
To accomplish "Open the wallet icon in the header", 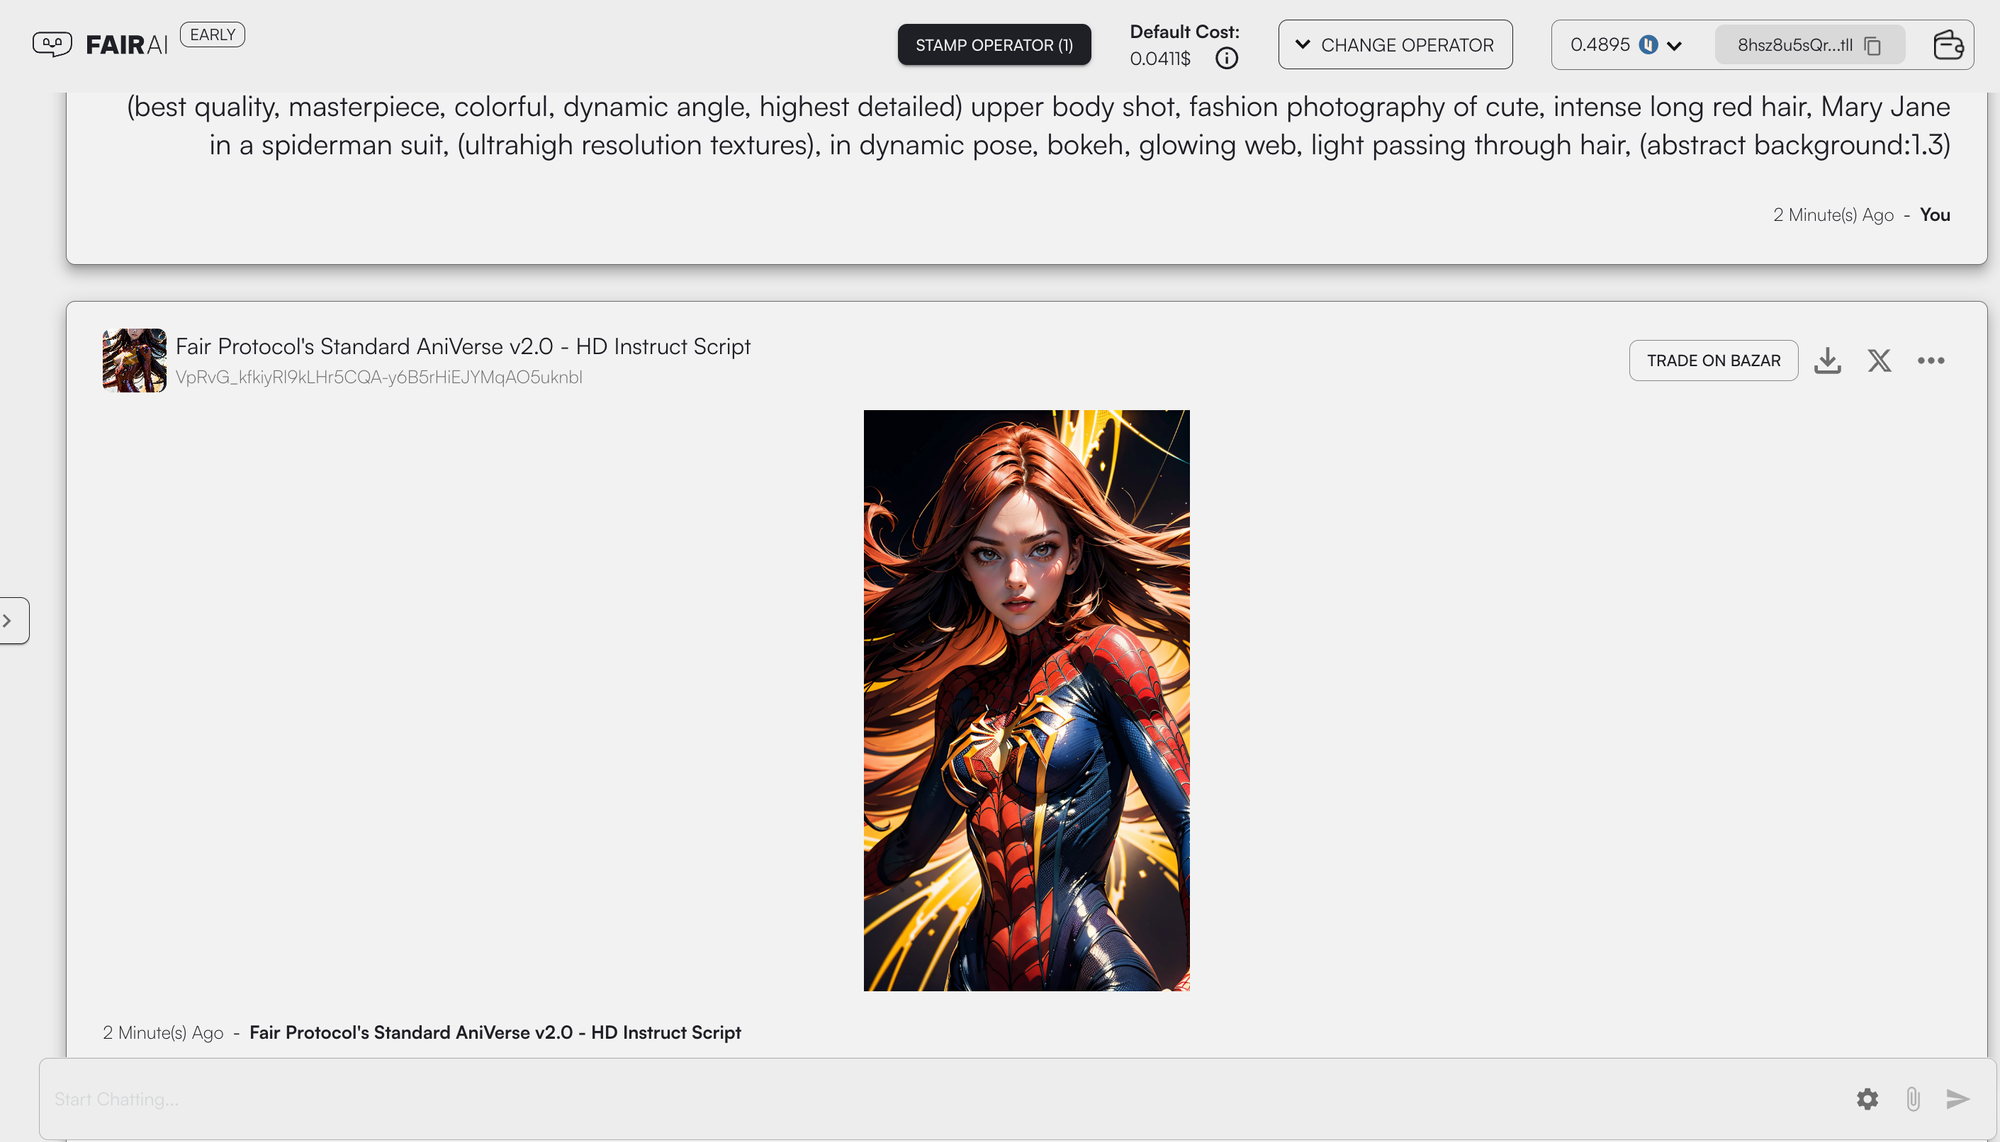I will pos(1948,45).
